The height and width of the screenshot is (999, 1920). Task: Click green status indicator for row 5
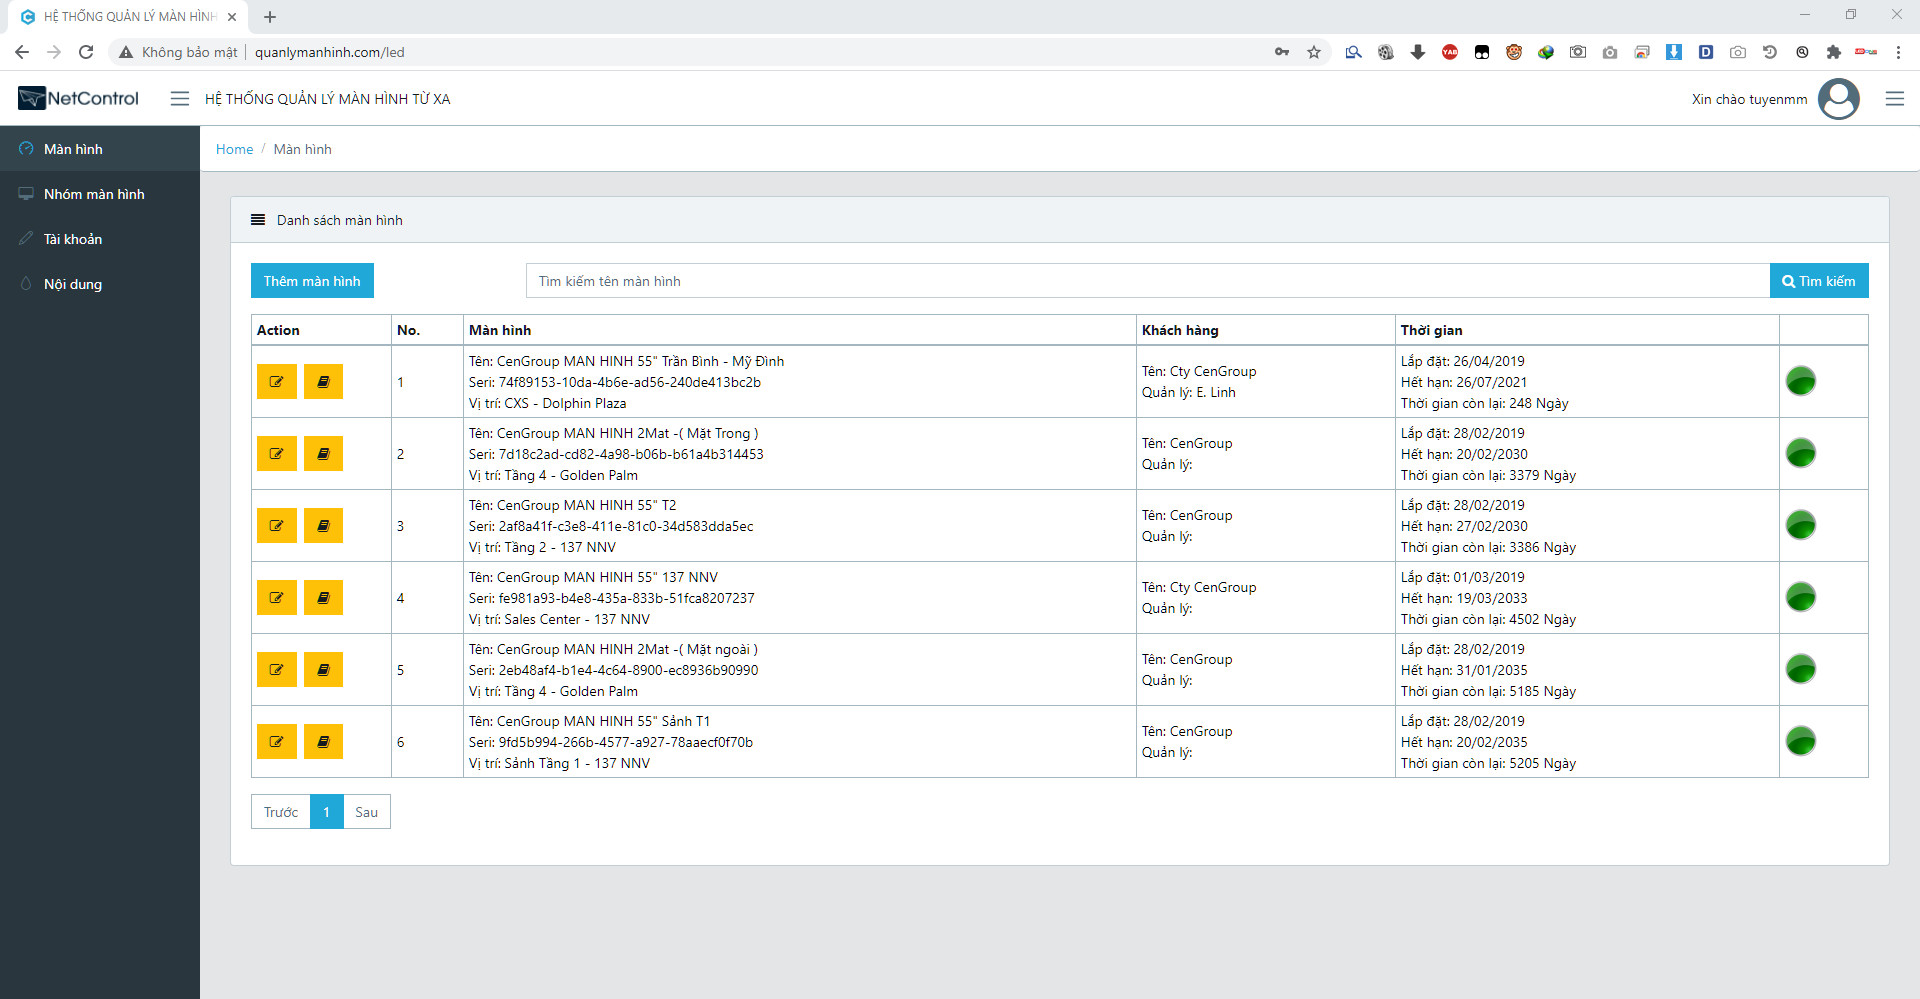[1800, 669]
